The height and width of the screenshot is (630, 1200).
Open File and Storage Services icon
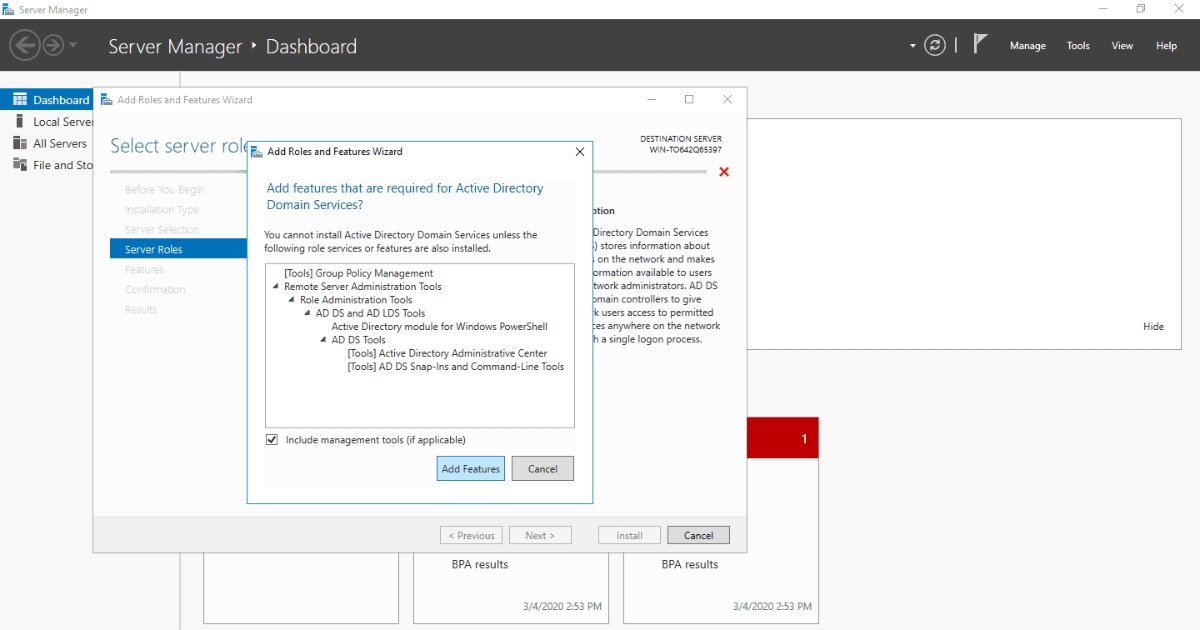(x=19, y=165)
